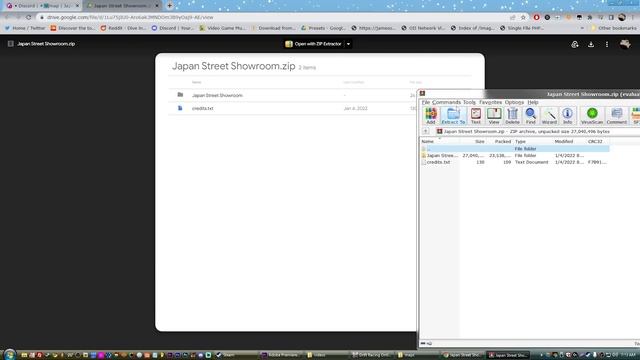Open Drive viewer more actions menu
640x360 pixels.
click(x=607, y=44)
